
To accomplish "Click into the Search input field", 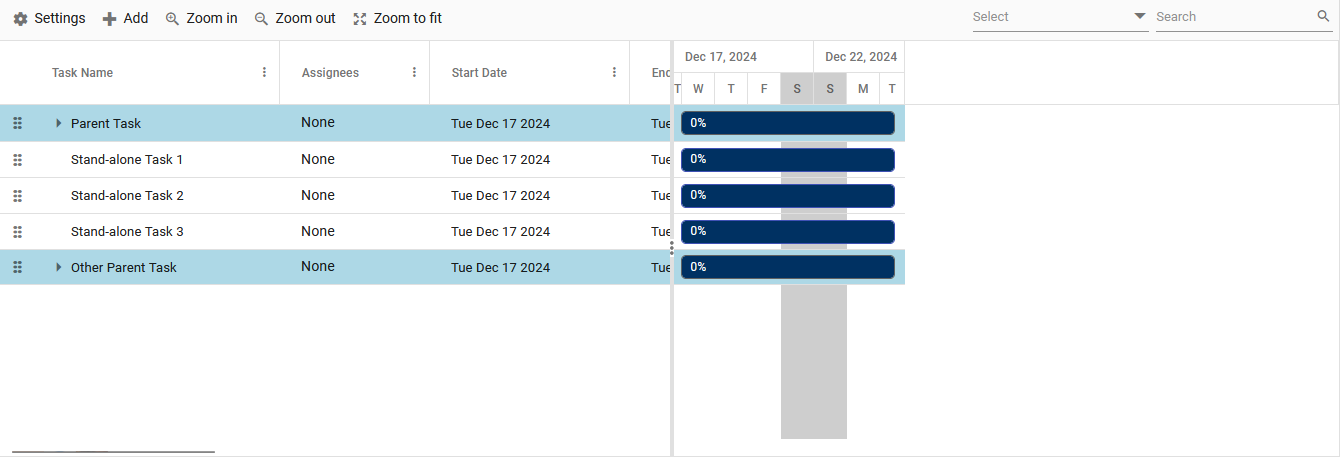I will pyautogui.click(x=1235, y=16).
